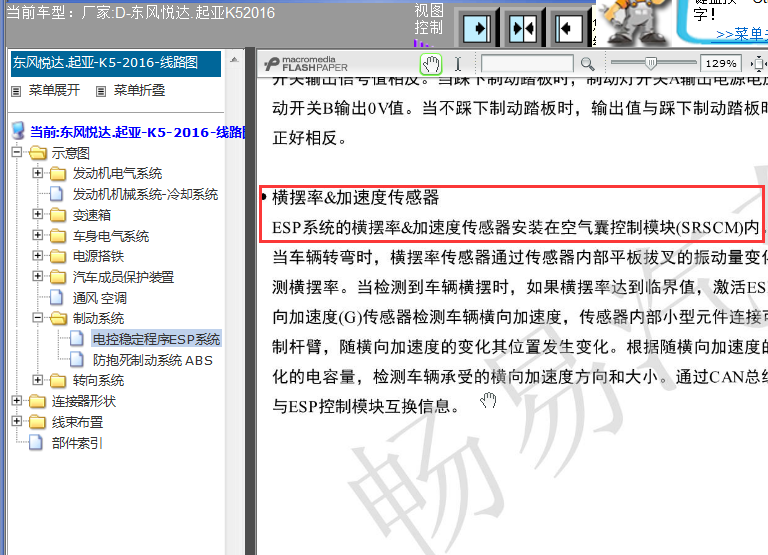Open 发动机机械系统-冷却系统 page

click(x=145, y=194)
